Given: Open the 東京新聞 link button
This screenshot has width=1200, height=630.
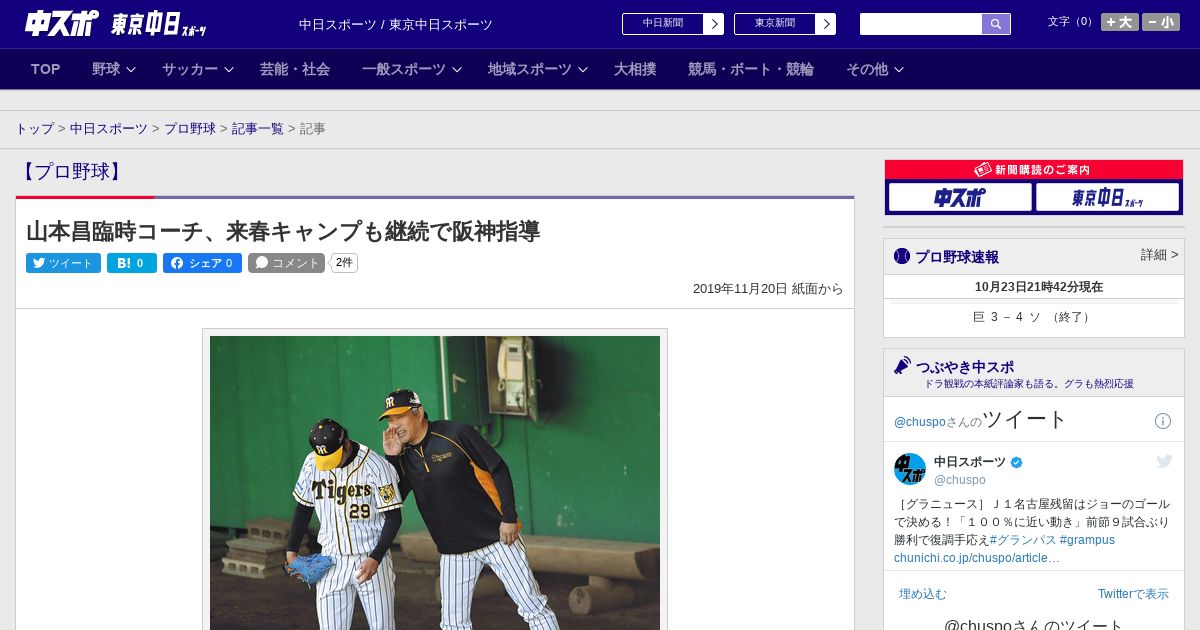Looking at the screenshot, I should point(775,24).
